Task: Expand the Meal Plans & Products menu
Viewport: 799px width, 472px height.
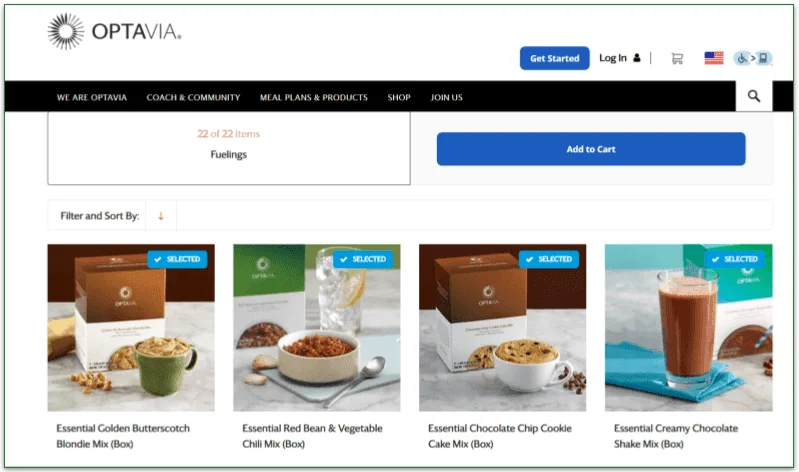Action: (x=313, y=97)
